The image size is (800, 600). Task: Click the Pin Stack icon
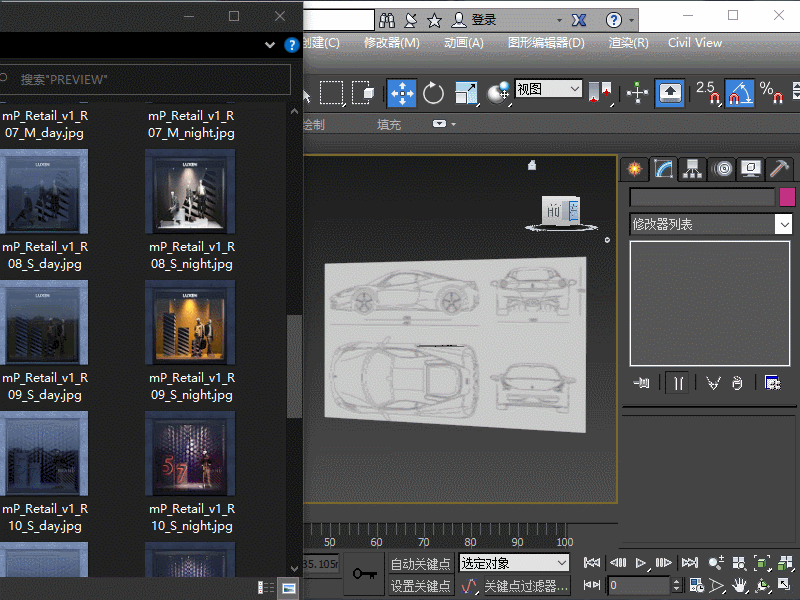click(x=642, y=382)
